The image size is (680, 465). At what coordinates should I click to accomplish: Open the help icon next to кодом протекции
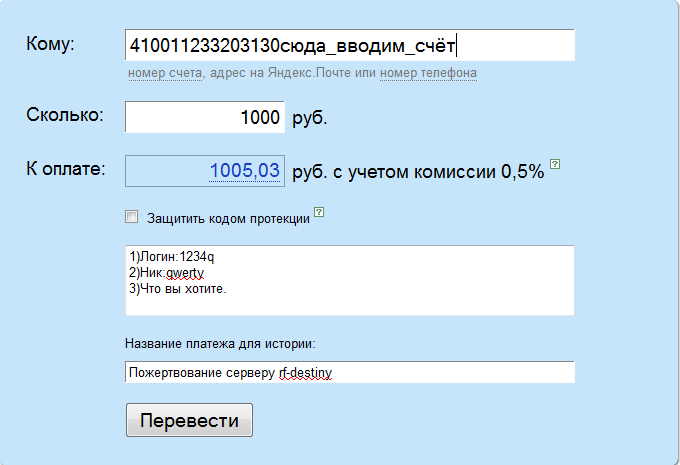pyautogui.click(x=319, y=212)
